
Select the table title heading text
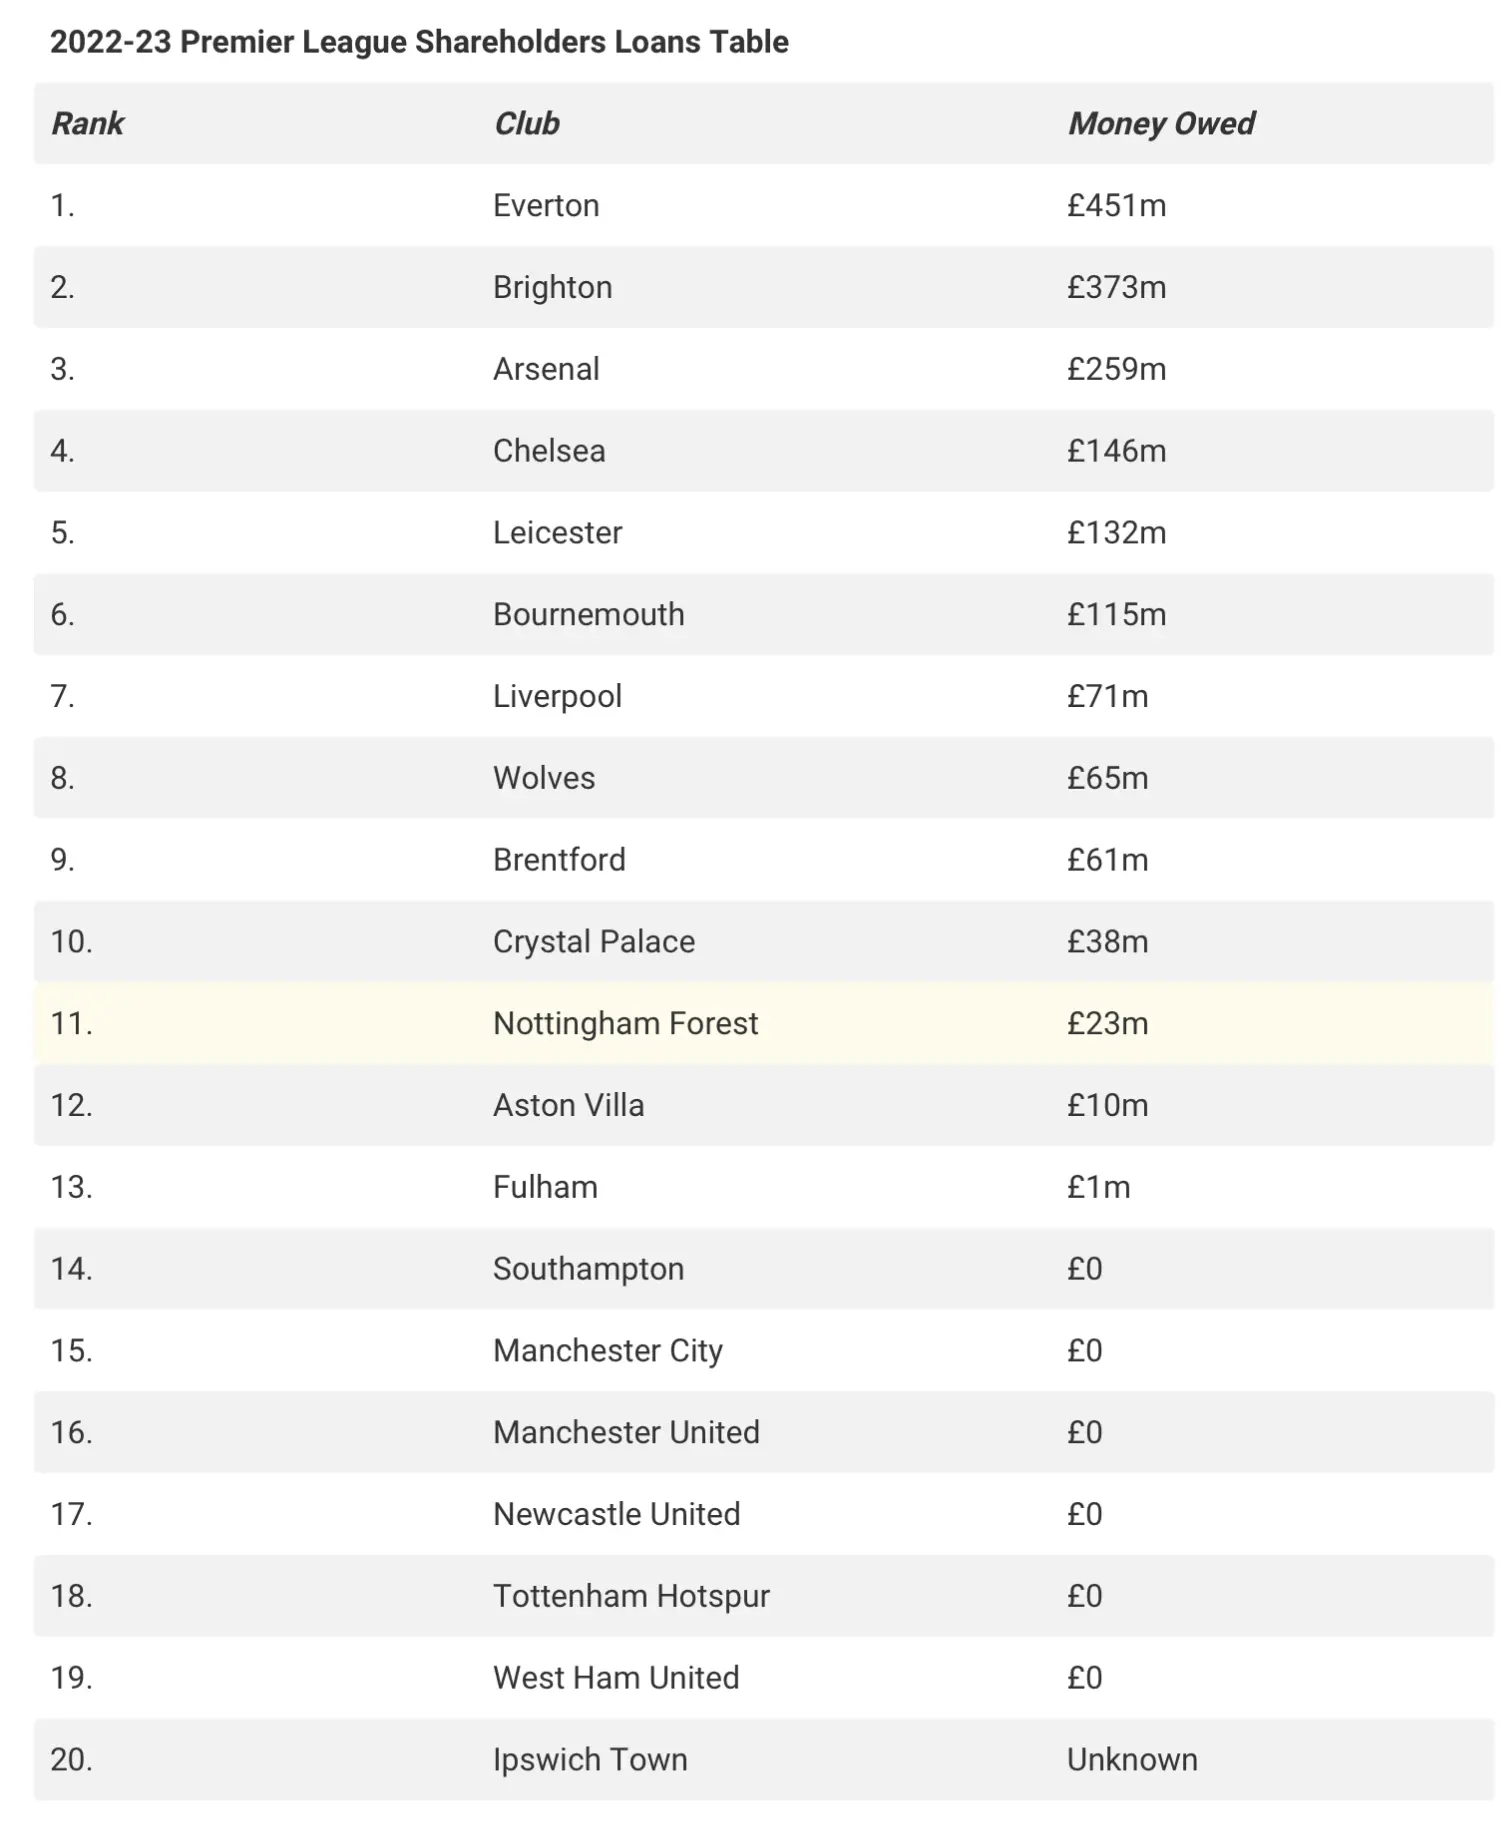click(419, 42)
